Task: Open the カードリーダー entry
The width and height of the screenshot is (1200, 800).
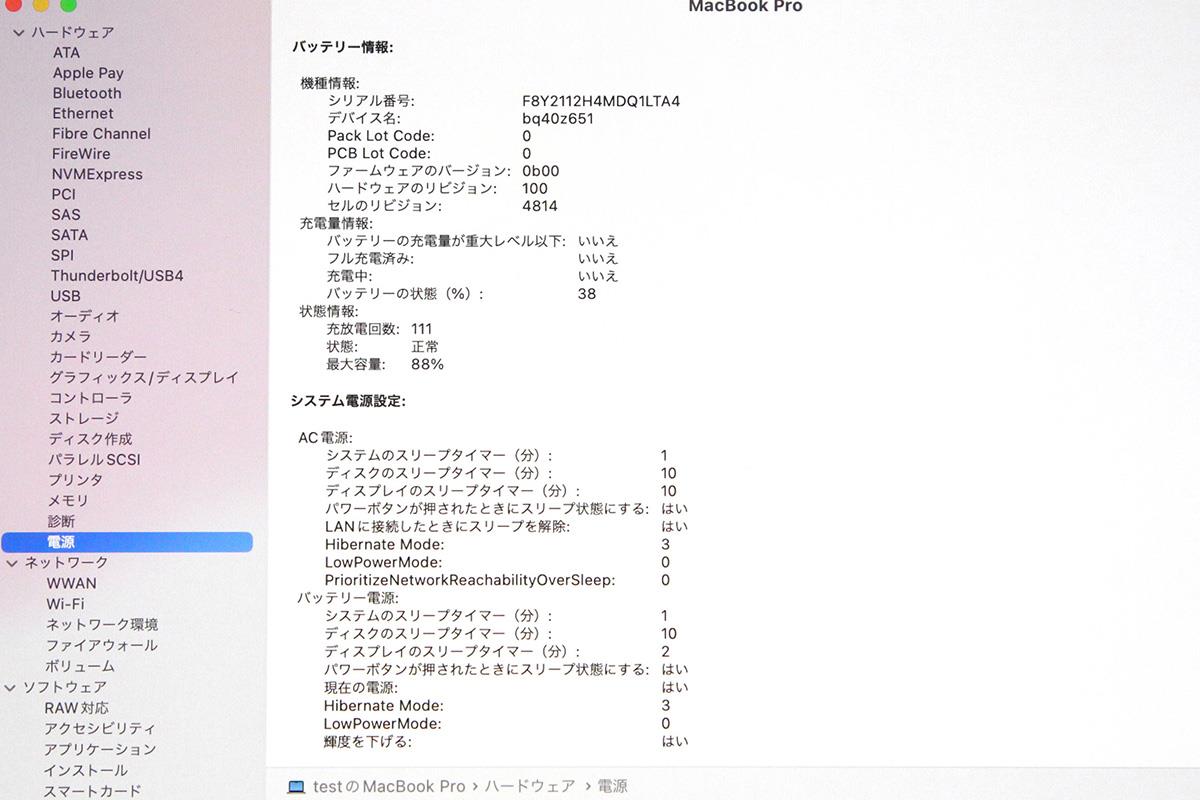Action: (98, 357)
